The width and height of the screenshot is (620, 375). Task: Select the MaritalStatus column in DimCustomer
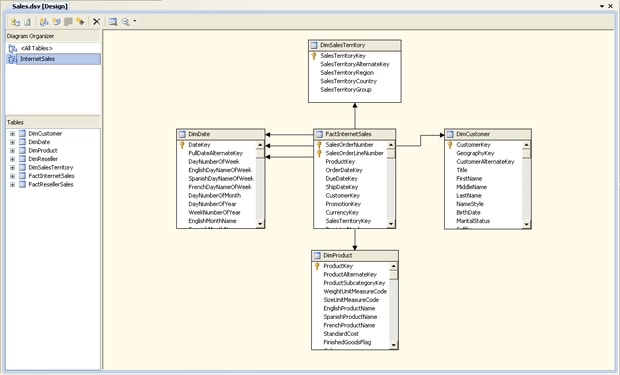click(473, 221)
